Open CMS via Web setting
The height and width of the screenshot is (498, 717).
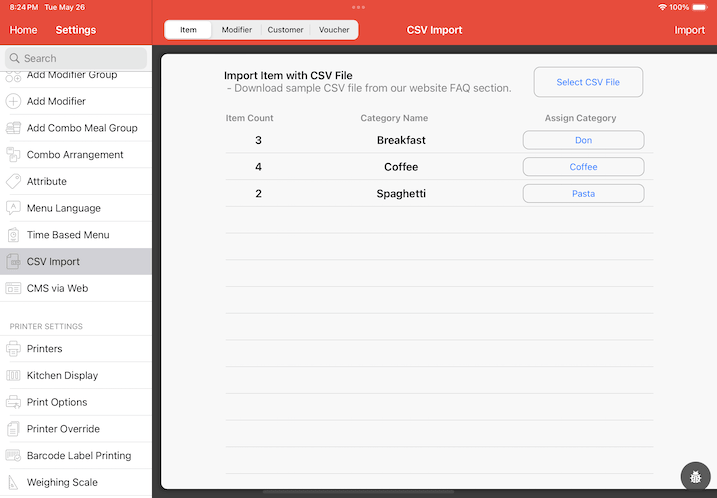pos(76,288)
